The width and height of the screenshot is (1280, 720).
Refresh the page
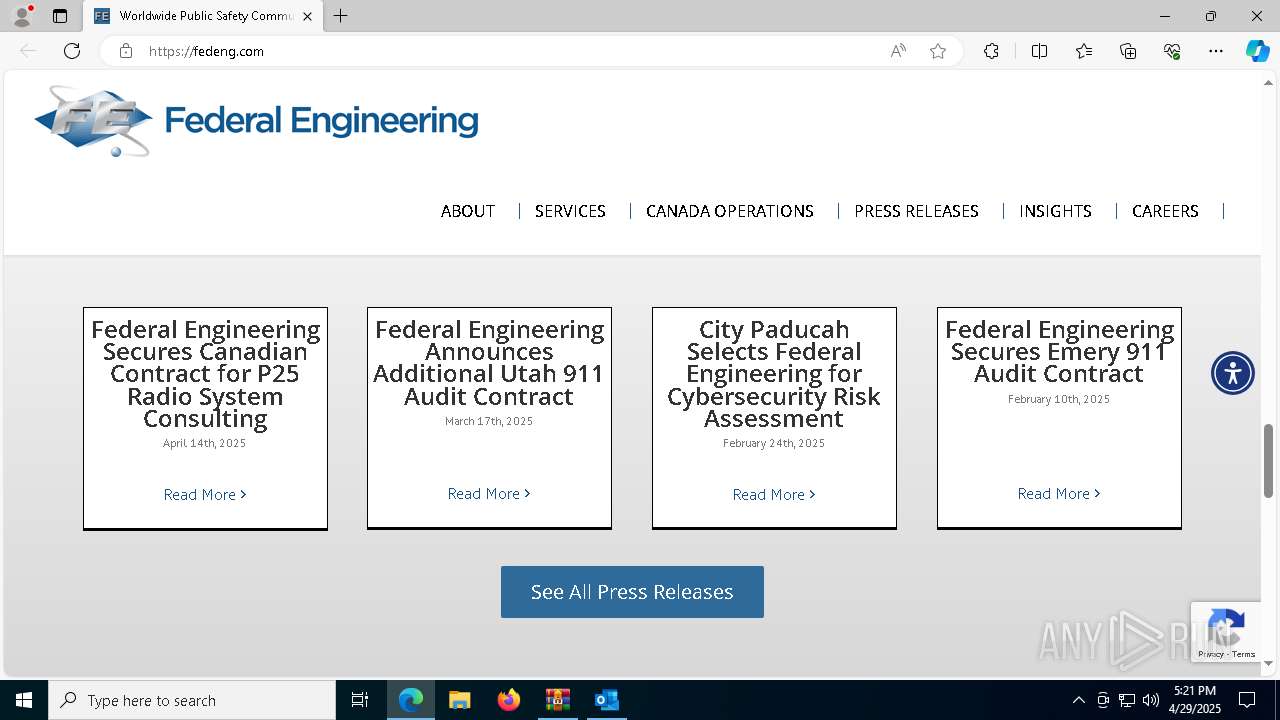72,51
